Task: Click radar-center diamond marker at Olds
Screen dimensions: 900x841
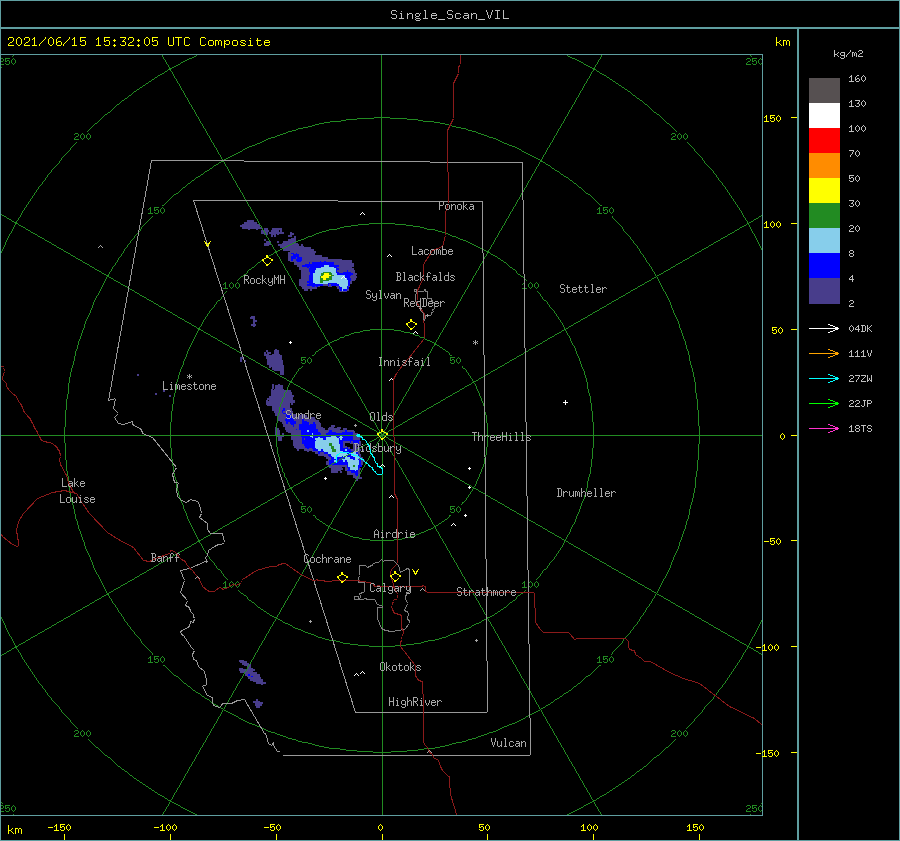Action: click(382, 435)
